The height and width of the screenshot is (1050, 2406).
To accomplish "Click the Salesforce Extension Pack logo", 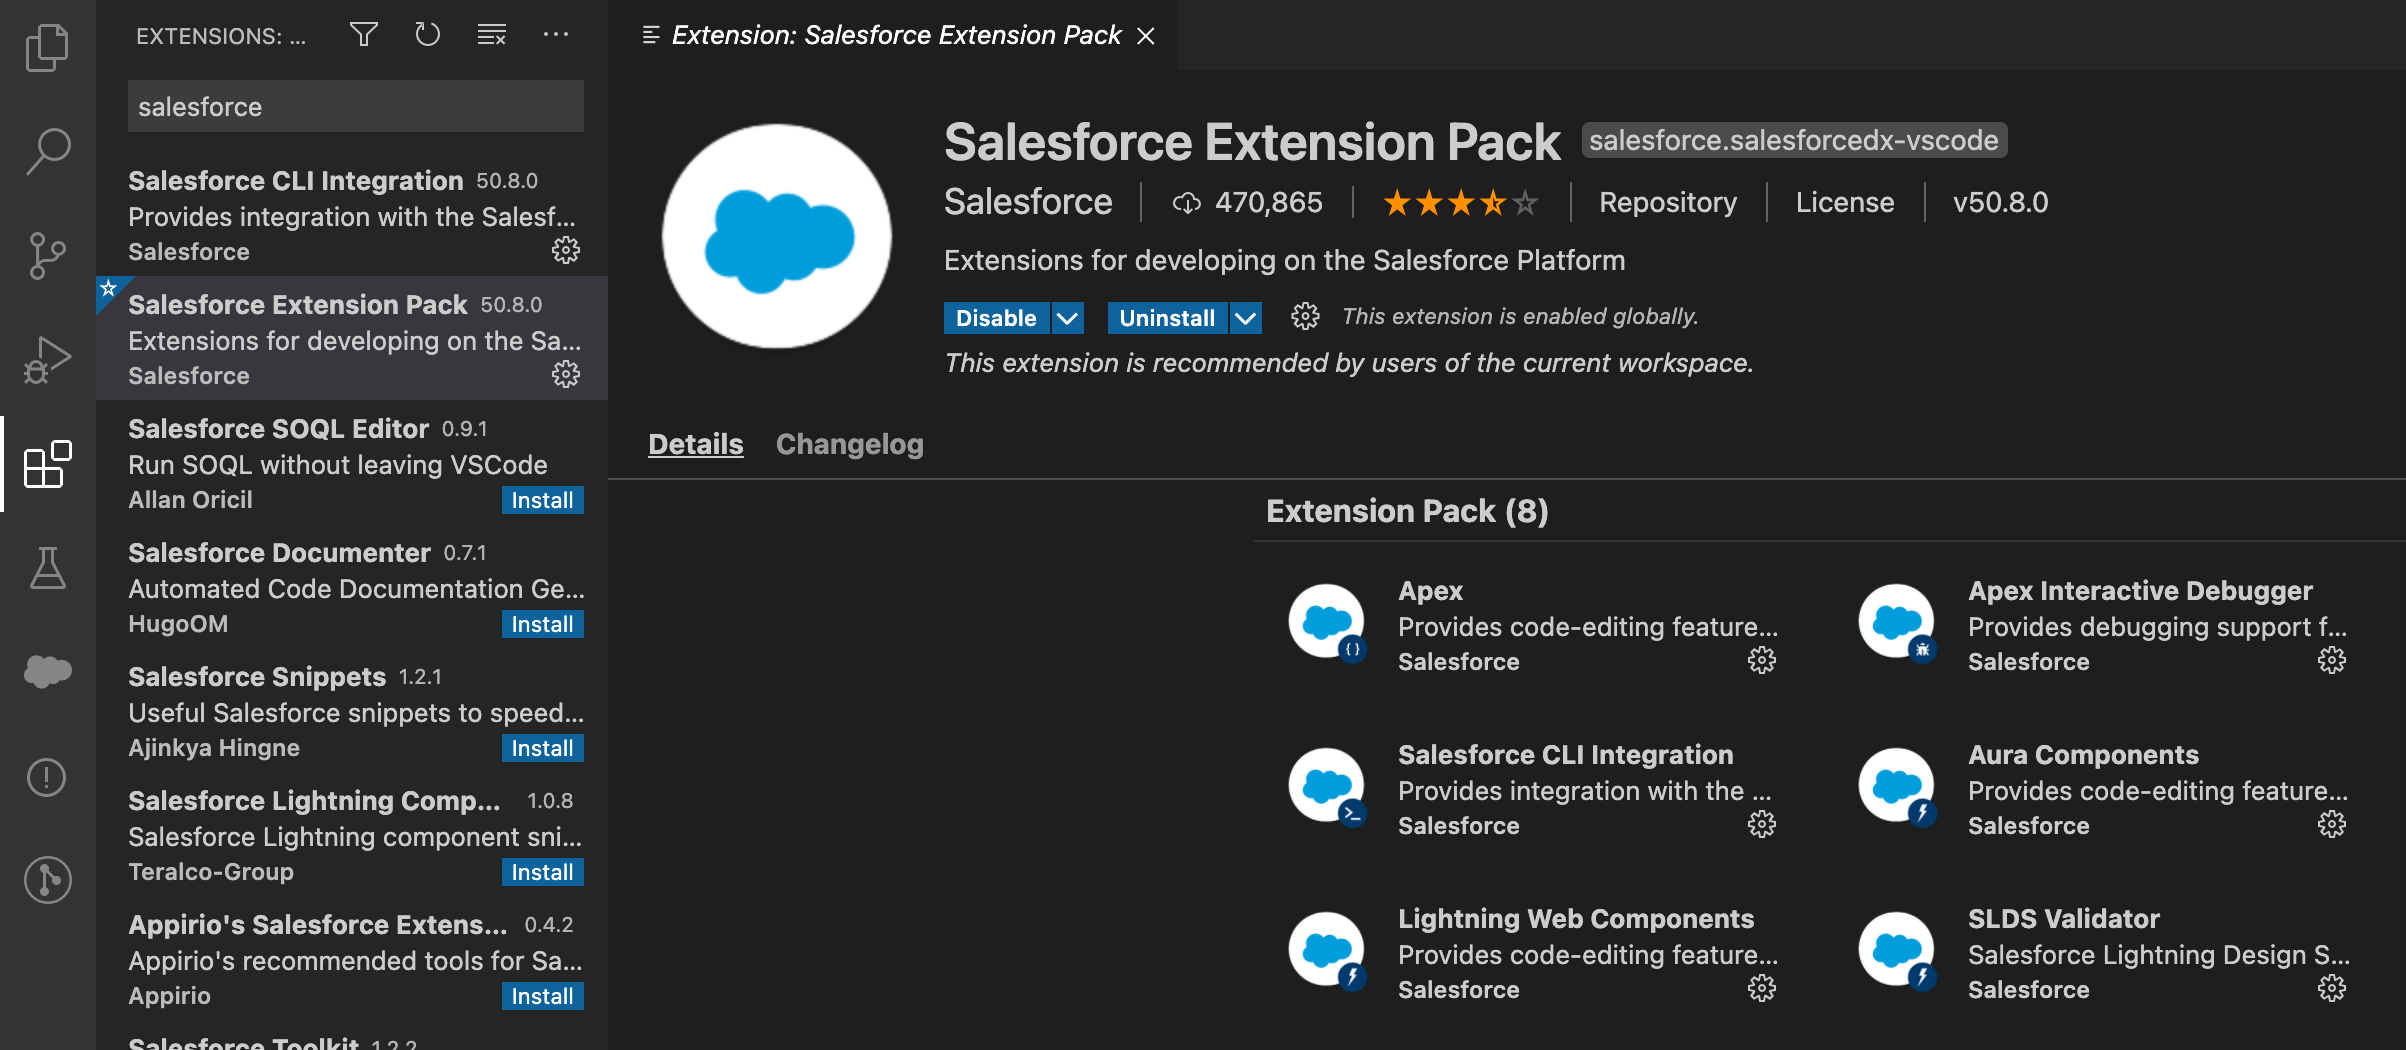I will click(777, 237).
